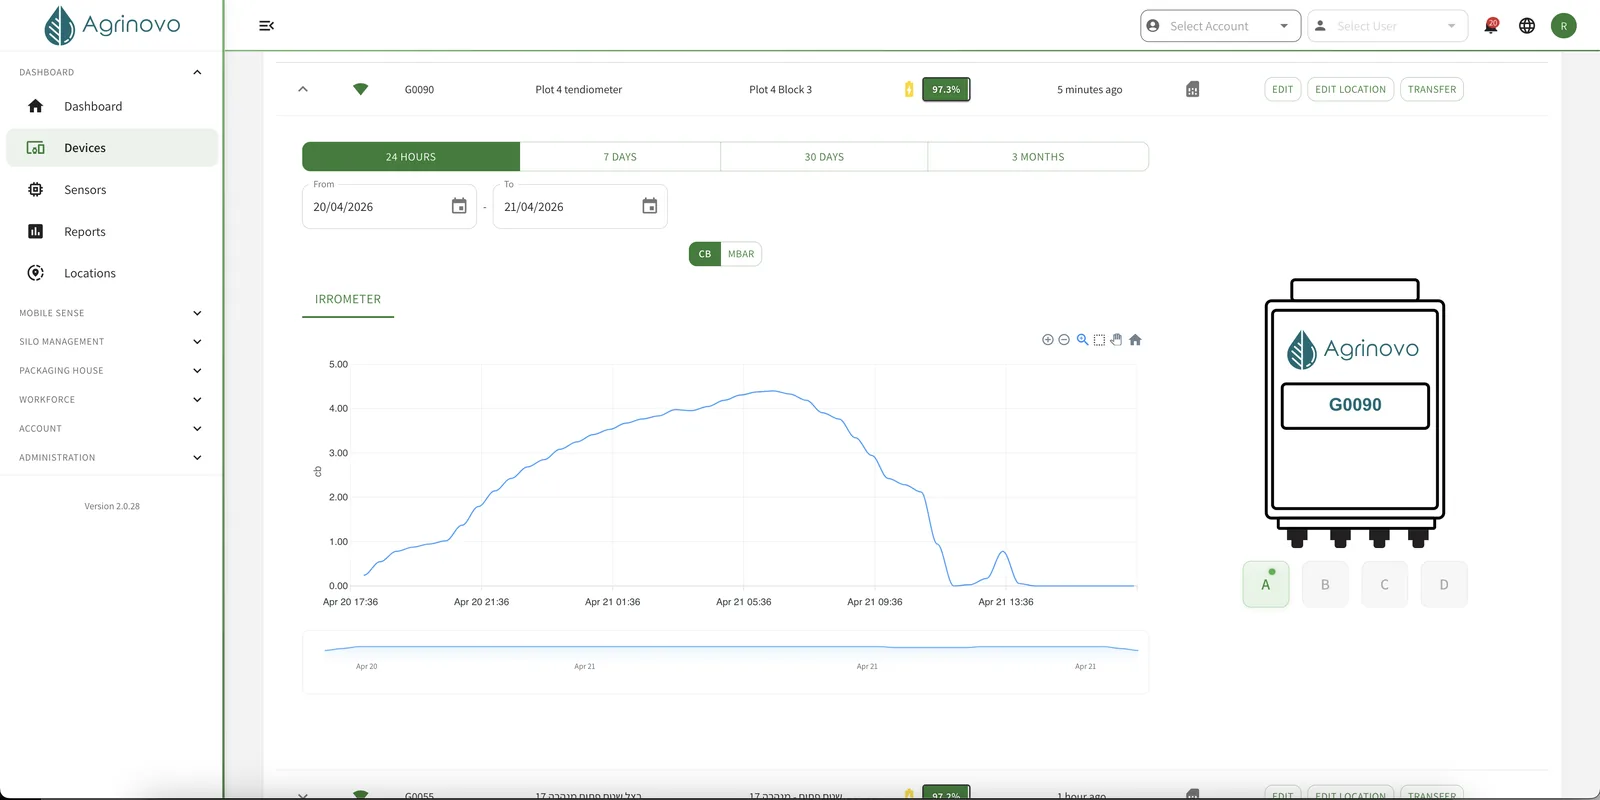
Task: Select the 7 DAYS range tab
Action: tap(620, 157)
